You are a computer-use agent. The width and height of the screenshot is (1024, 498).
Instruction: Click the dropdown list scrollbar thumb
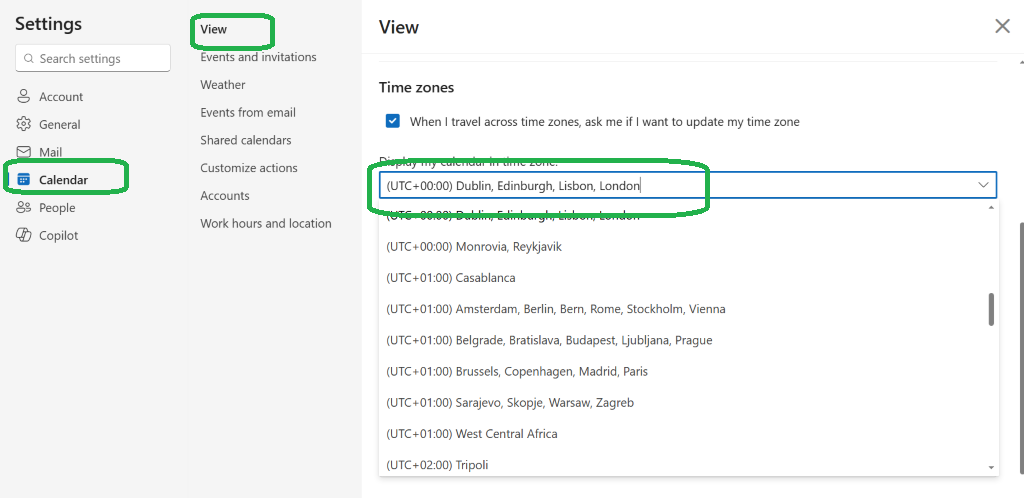coord(991,309)
